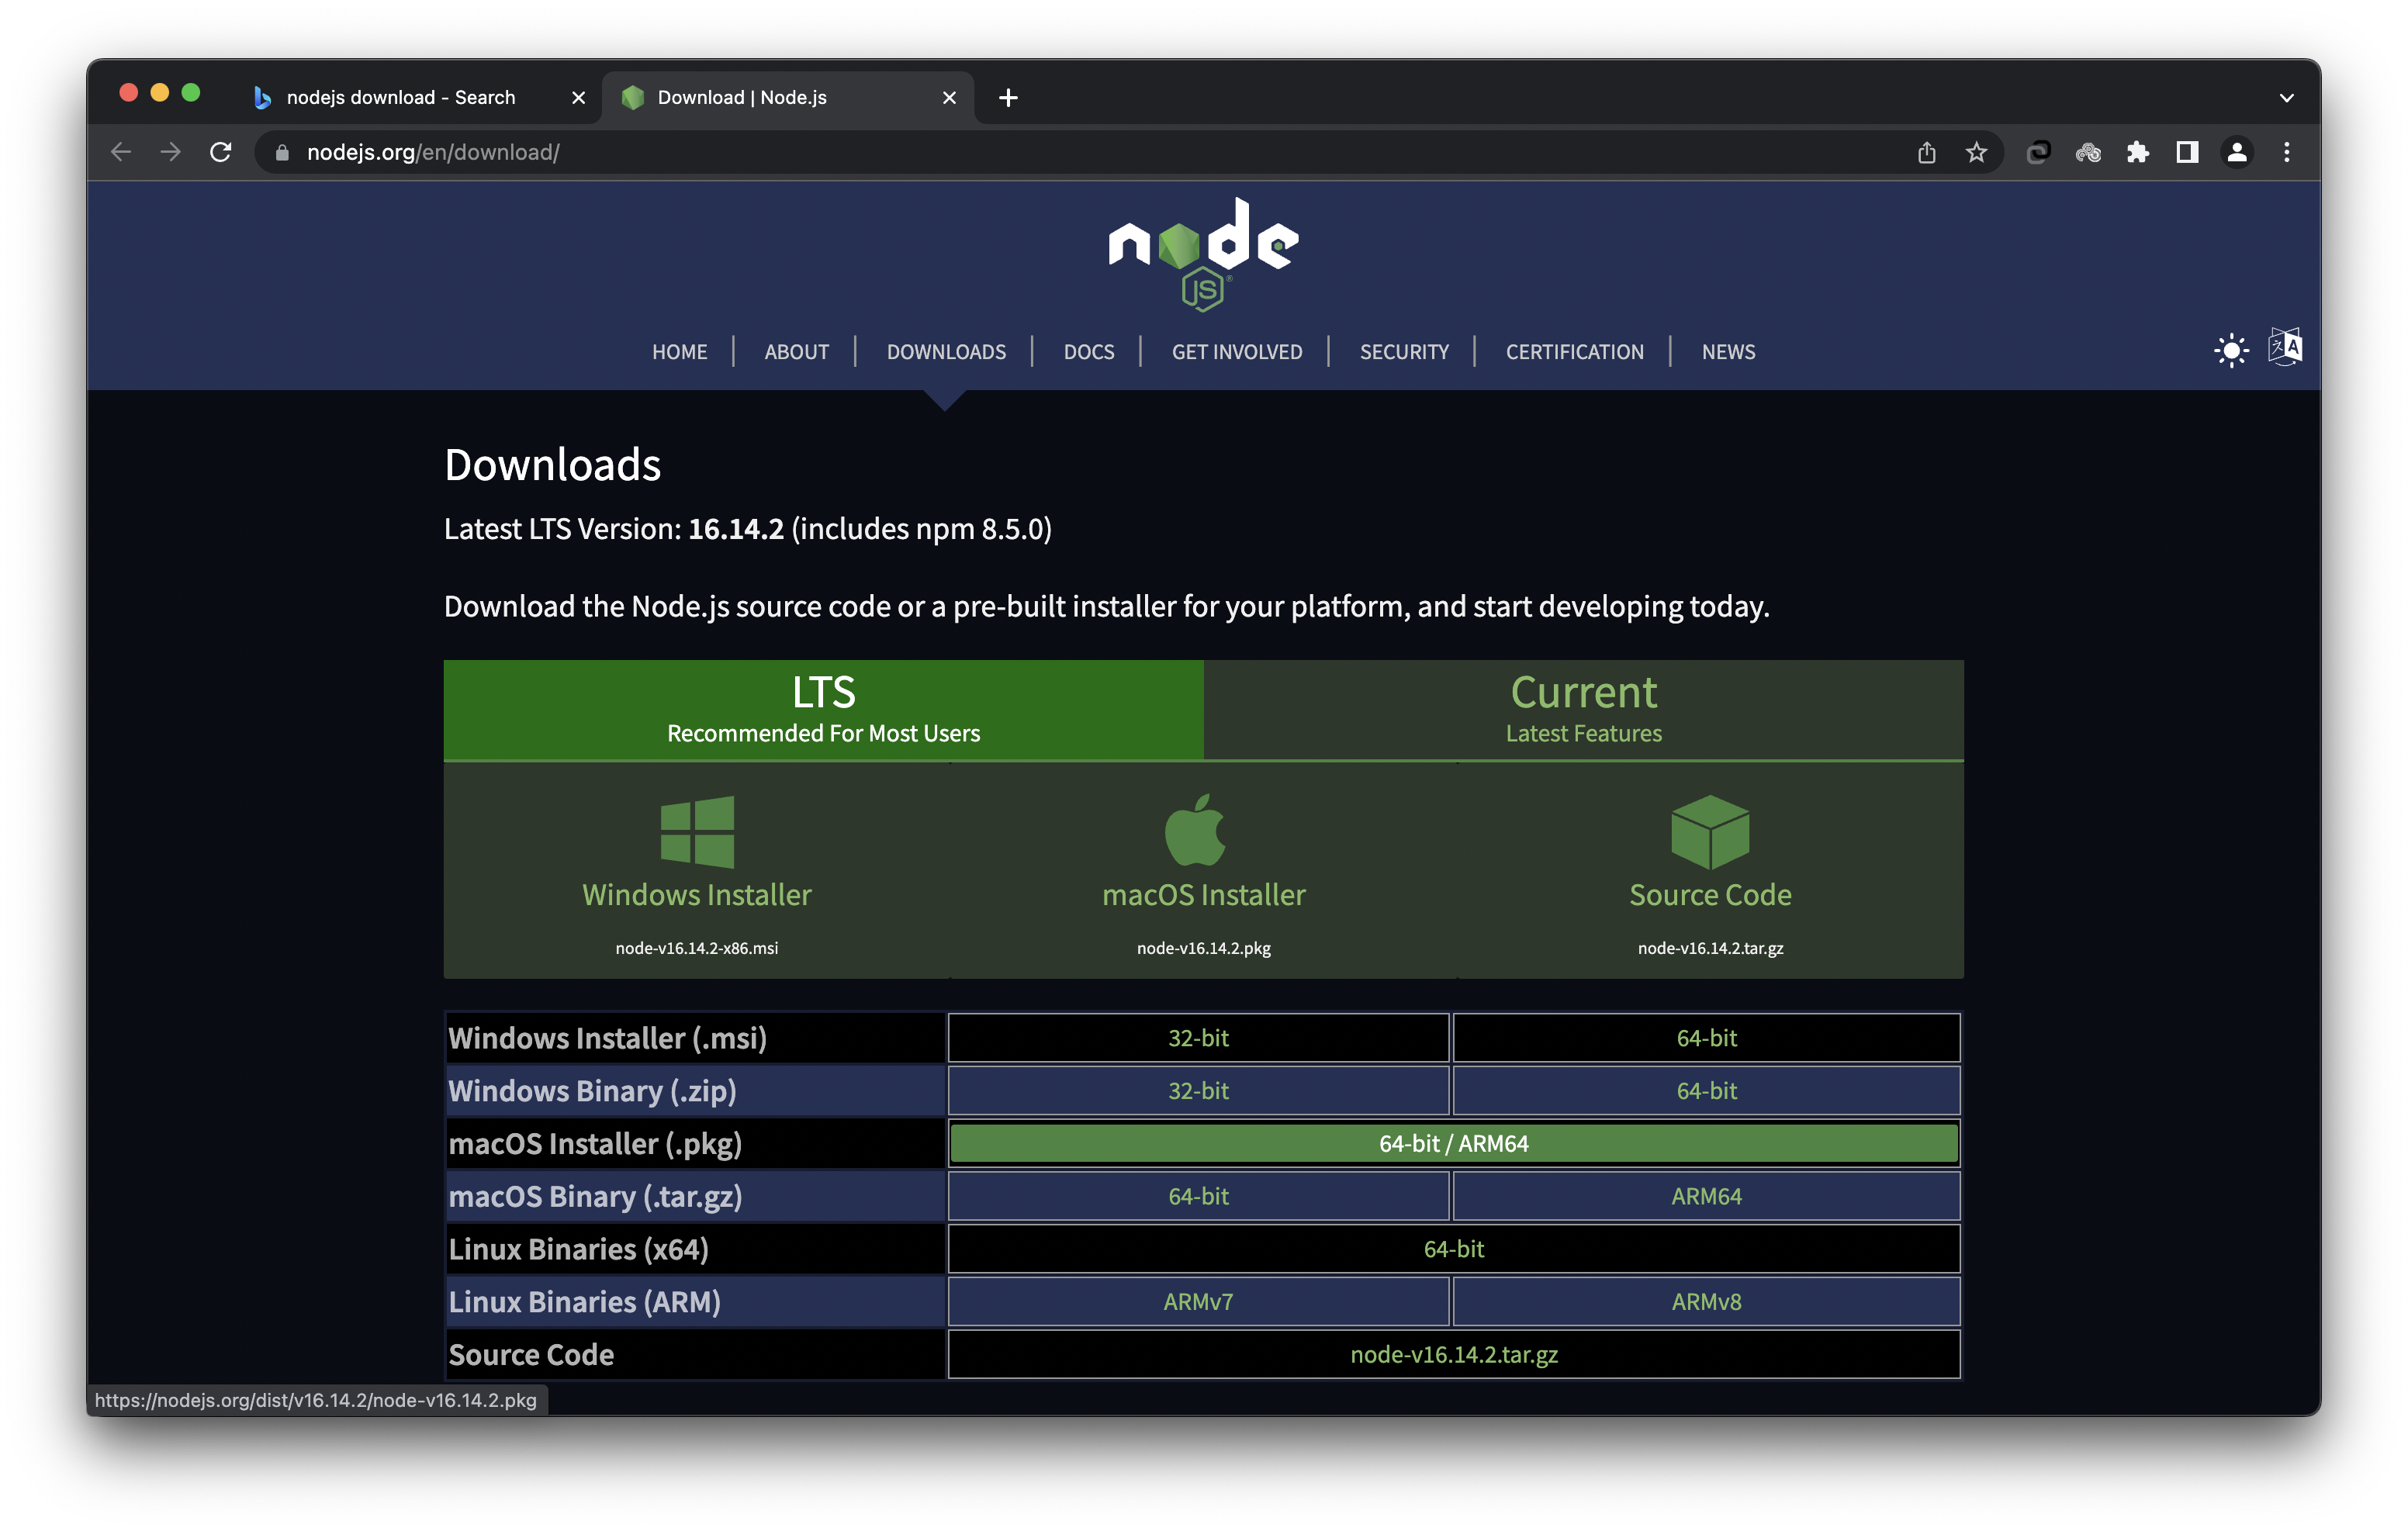Select the Download | Node.js tab
The height and width of the screenshot is (1531, 2408).
coord(788,97)
